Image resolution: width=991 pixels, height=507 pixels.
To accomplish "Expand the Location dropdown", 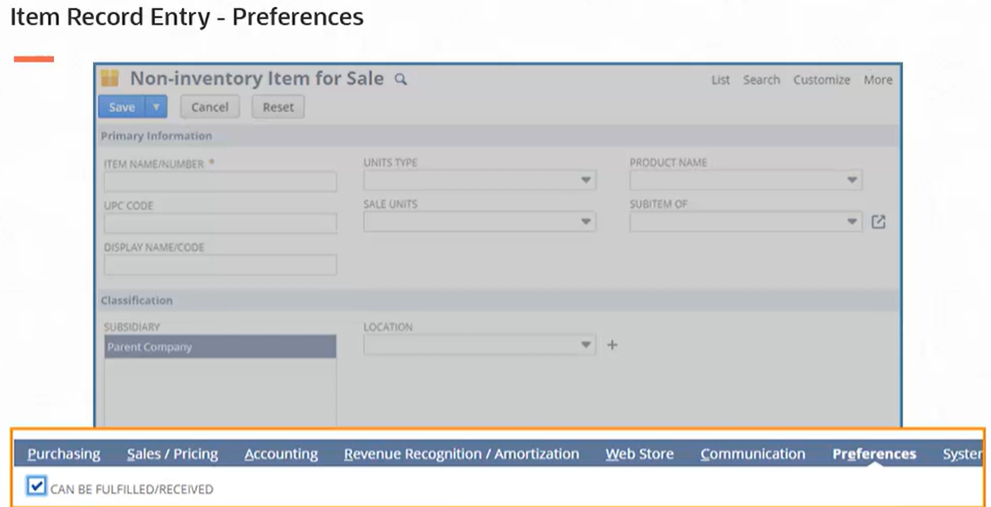I will point(586,345).
